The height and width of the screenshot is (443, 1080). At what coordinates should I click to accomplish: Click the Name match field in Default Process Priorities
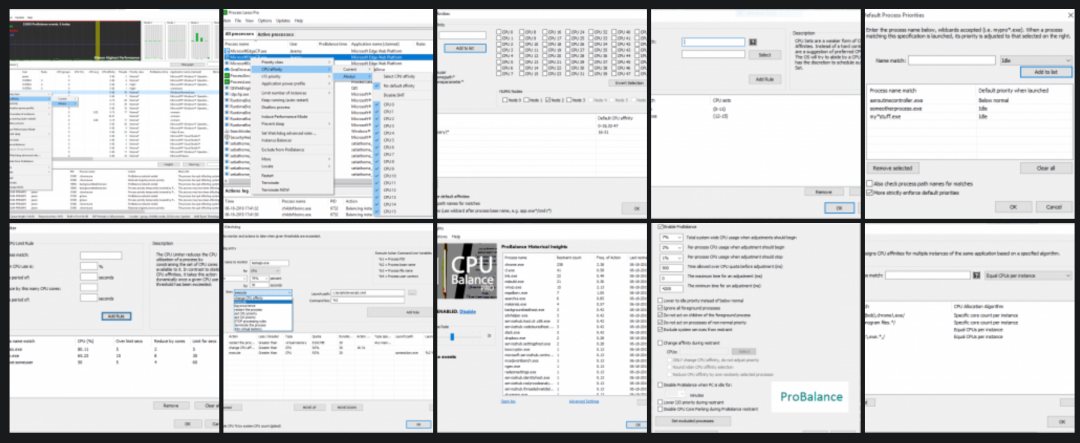pos(951,61)
